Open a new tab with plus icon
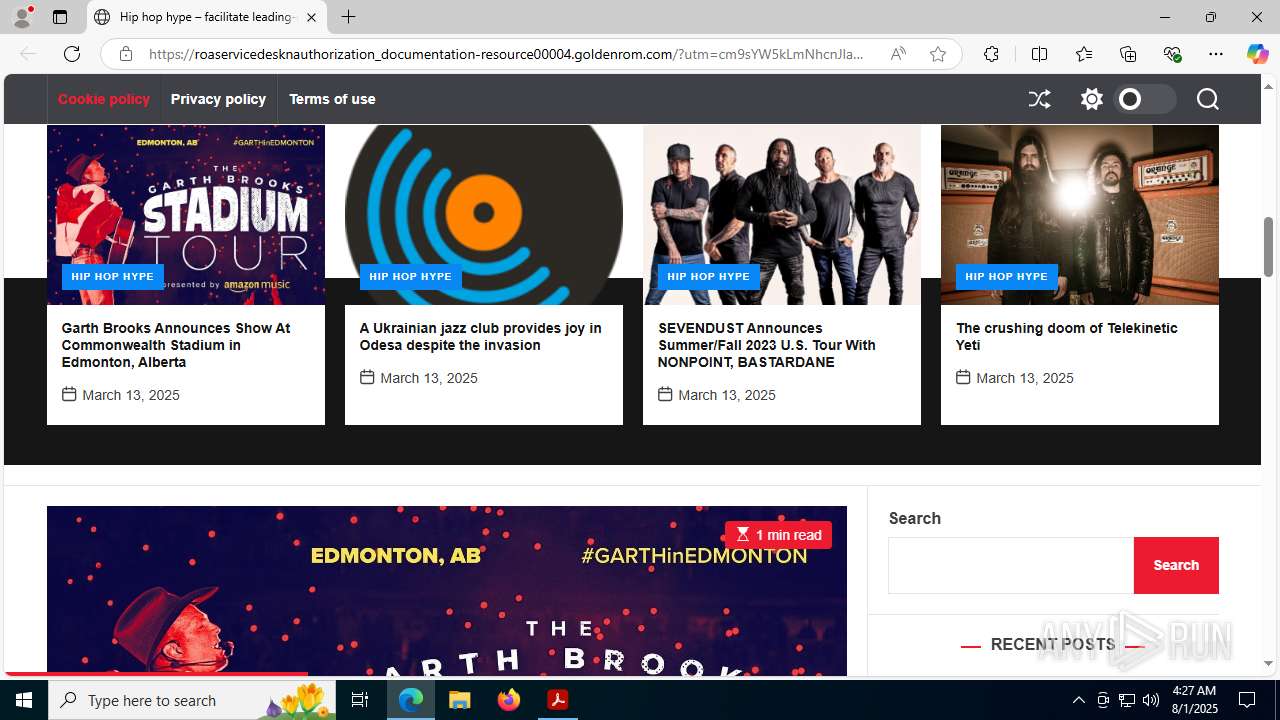 coord(348,17)
